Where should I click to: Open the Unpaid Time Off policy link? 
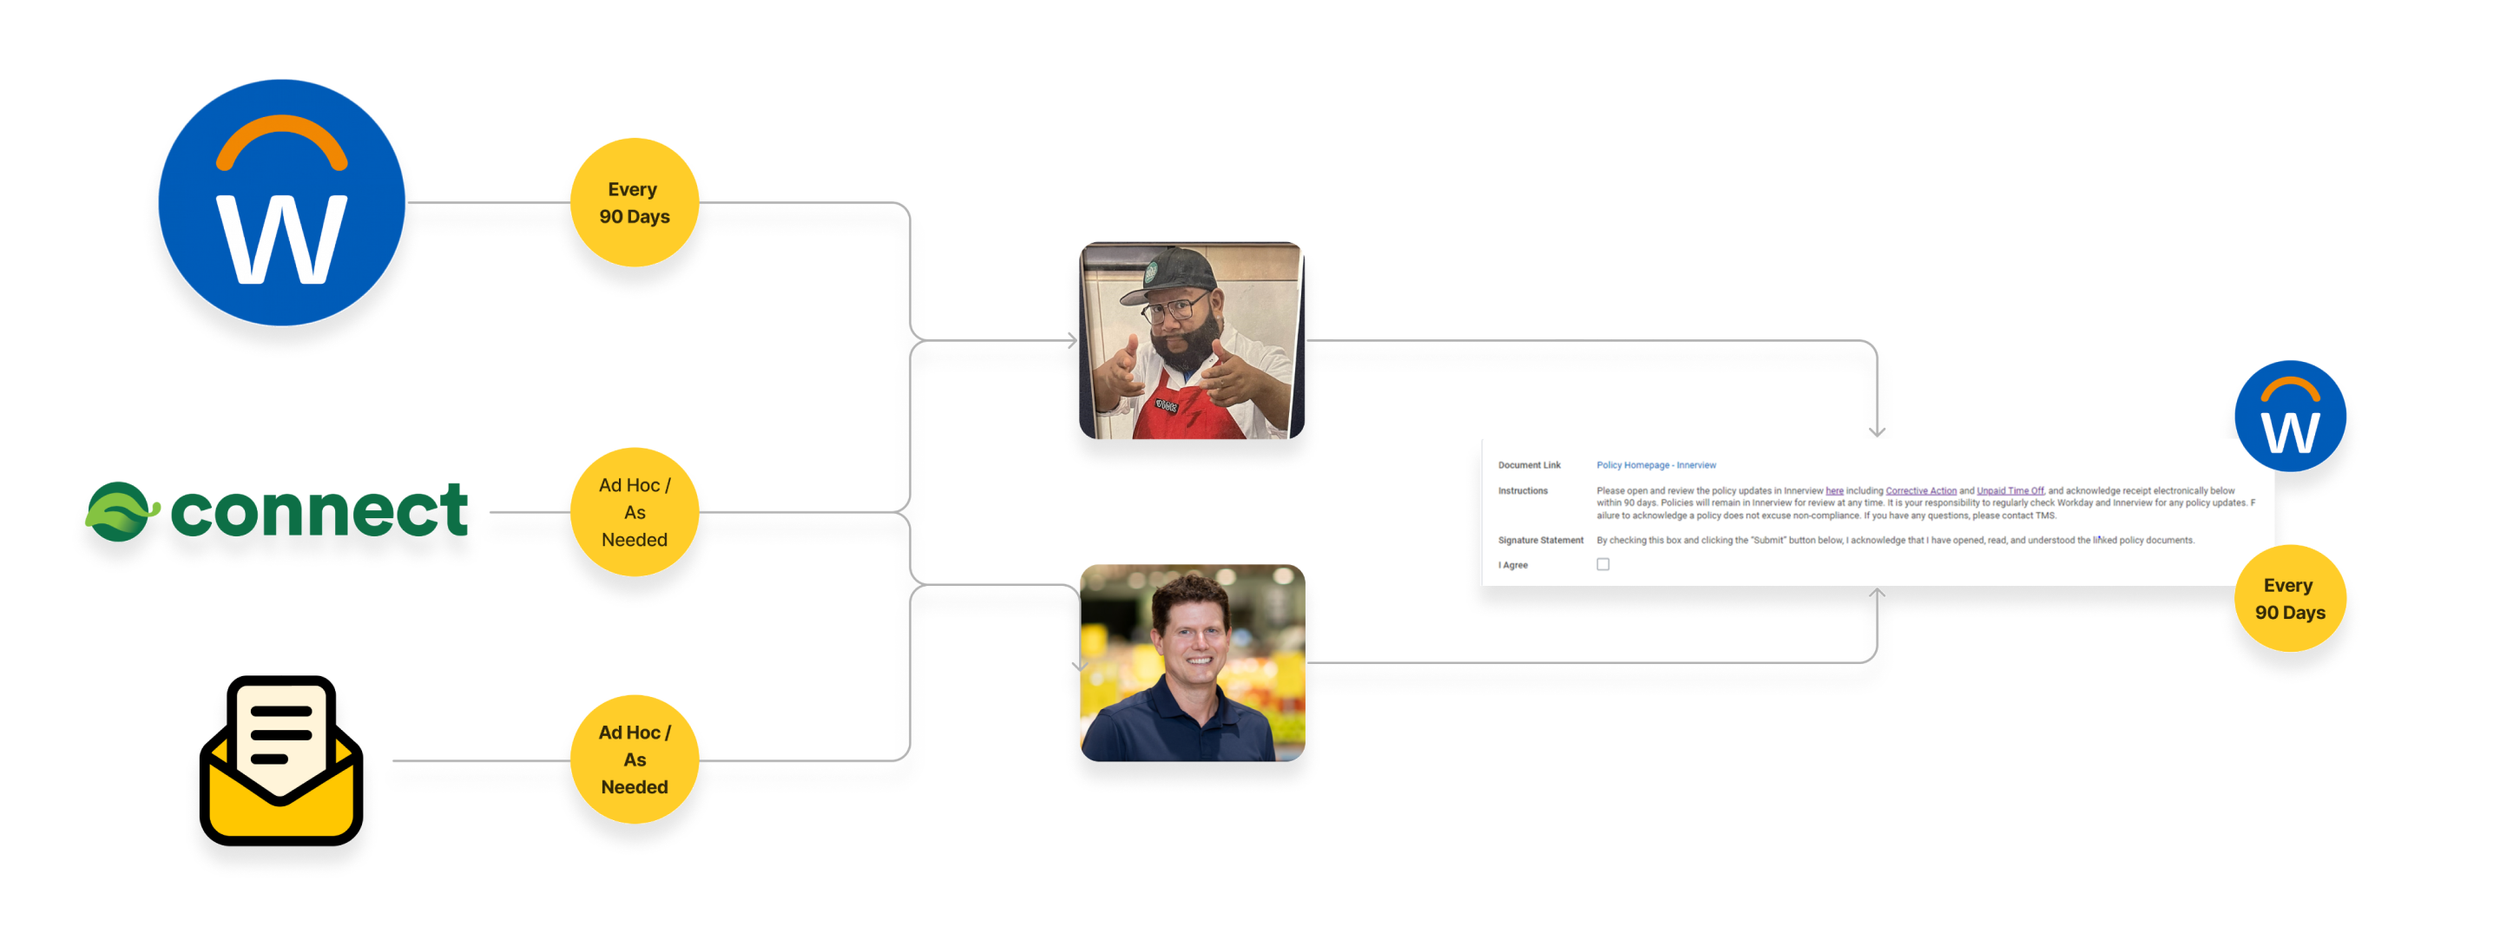[2010, 491]
